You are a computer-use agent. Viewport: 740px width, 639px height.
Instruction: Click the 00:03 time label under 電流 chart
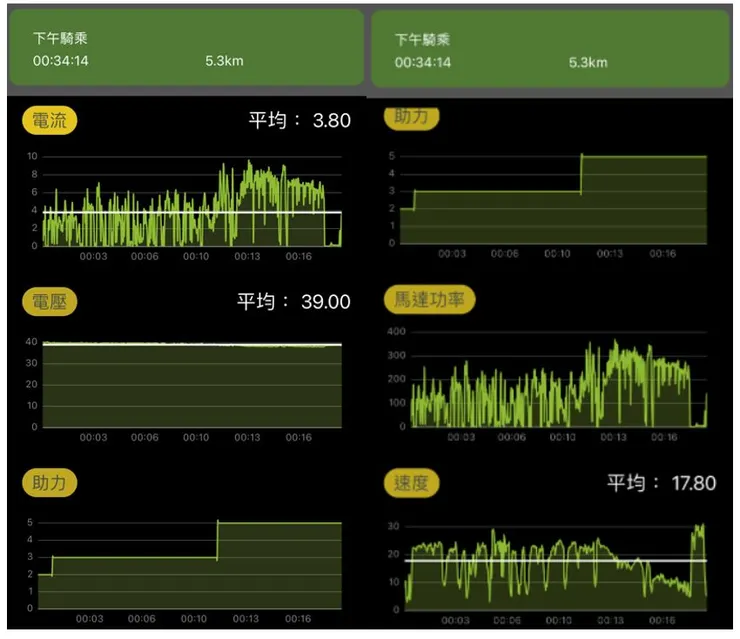[x=93, y=257]
